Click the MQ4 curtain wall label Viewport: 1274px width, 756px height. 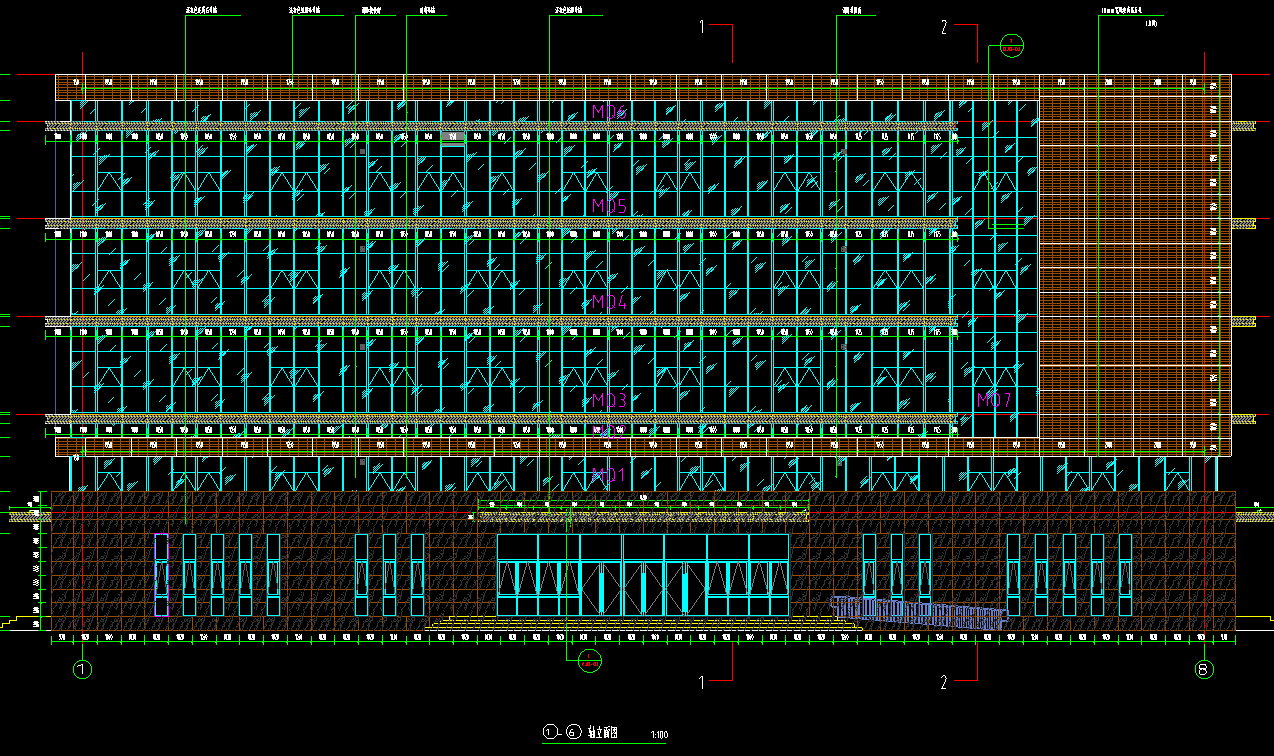[x=608, y=301]
